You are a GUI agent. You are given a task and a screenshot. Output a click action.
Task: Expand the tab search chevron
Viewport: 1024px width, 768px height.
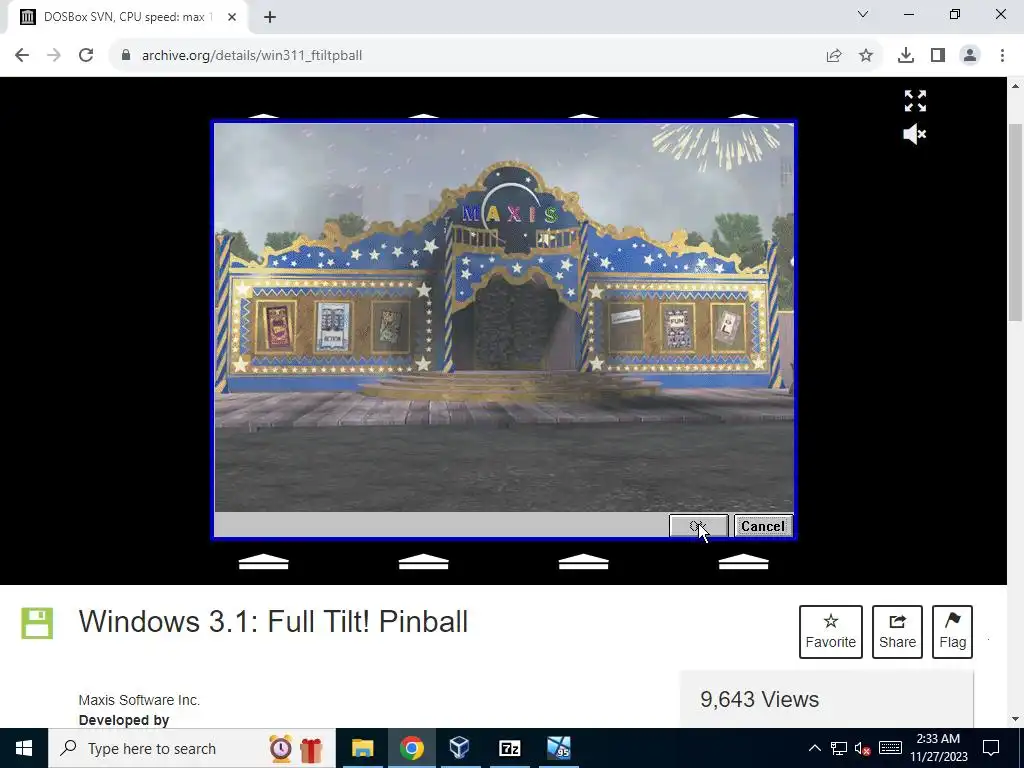click(x=863, y=14)
